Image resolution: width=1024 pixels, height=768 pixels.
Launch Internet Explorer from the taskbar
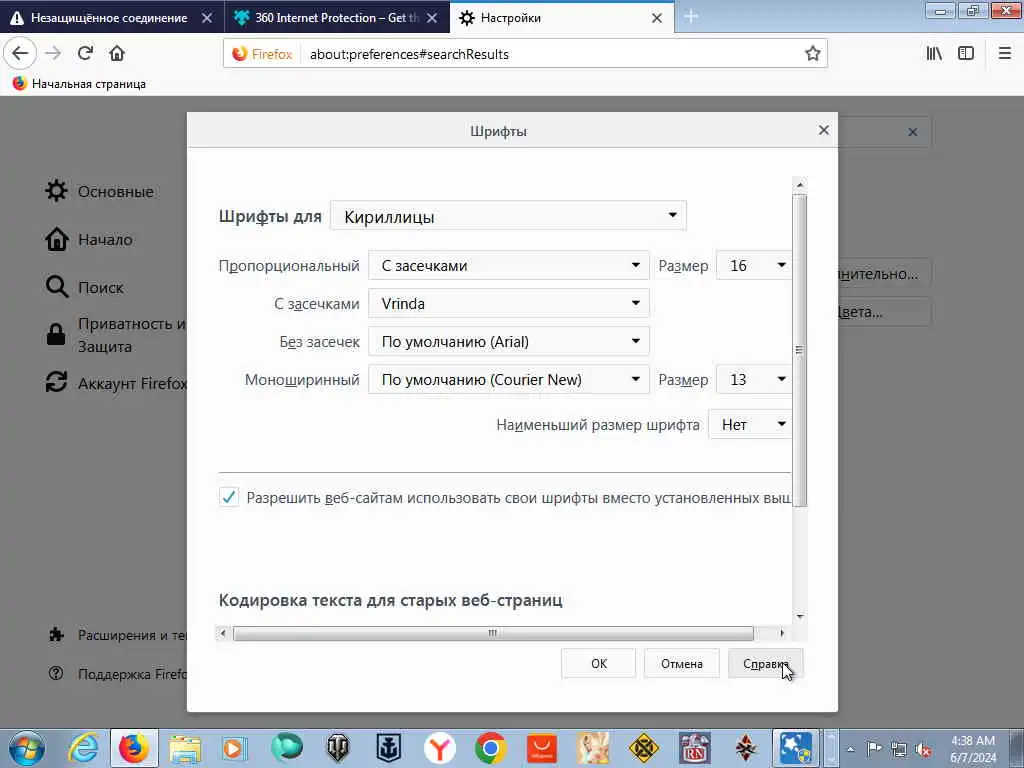pyautogui.click(x=84, y=748)
